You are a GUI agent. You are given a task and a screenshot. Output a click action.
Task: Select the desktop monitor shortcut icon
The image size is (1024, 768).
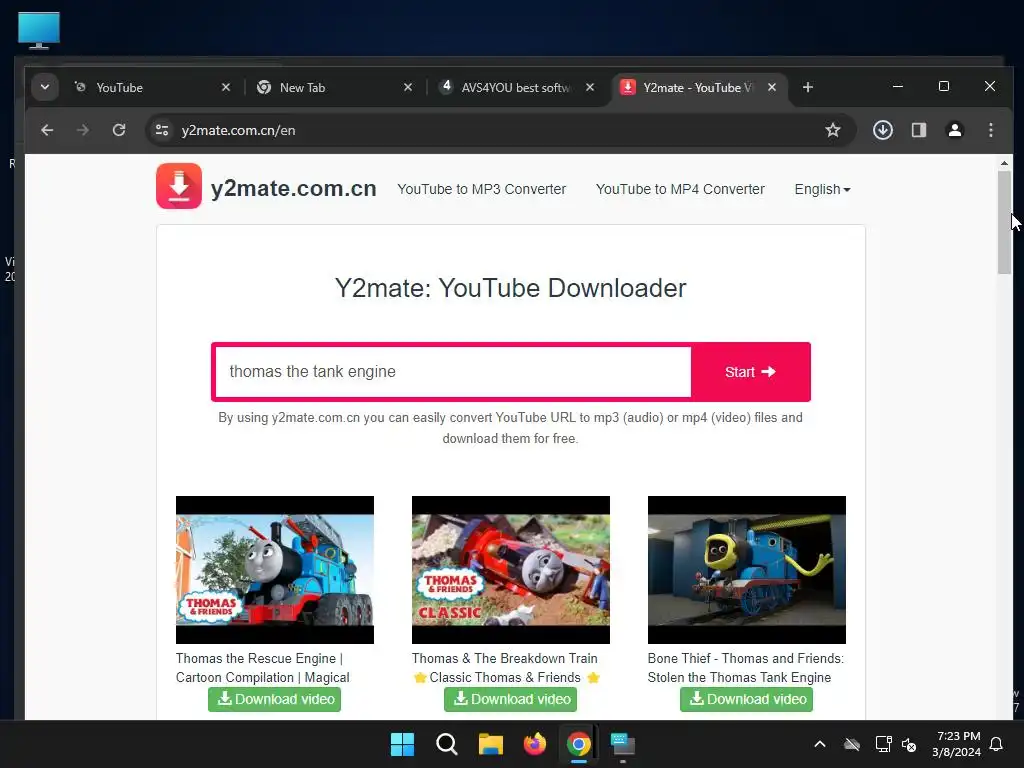[39, 30]
